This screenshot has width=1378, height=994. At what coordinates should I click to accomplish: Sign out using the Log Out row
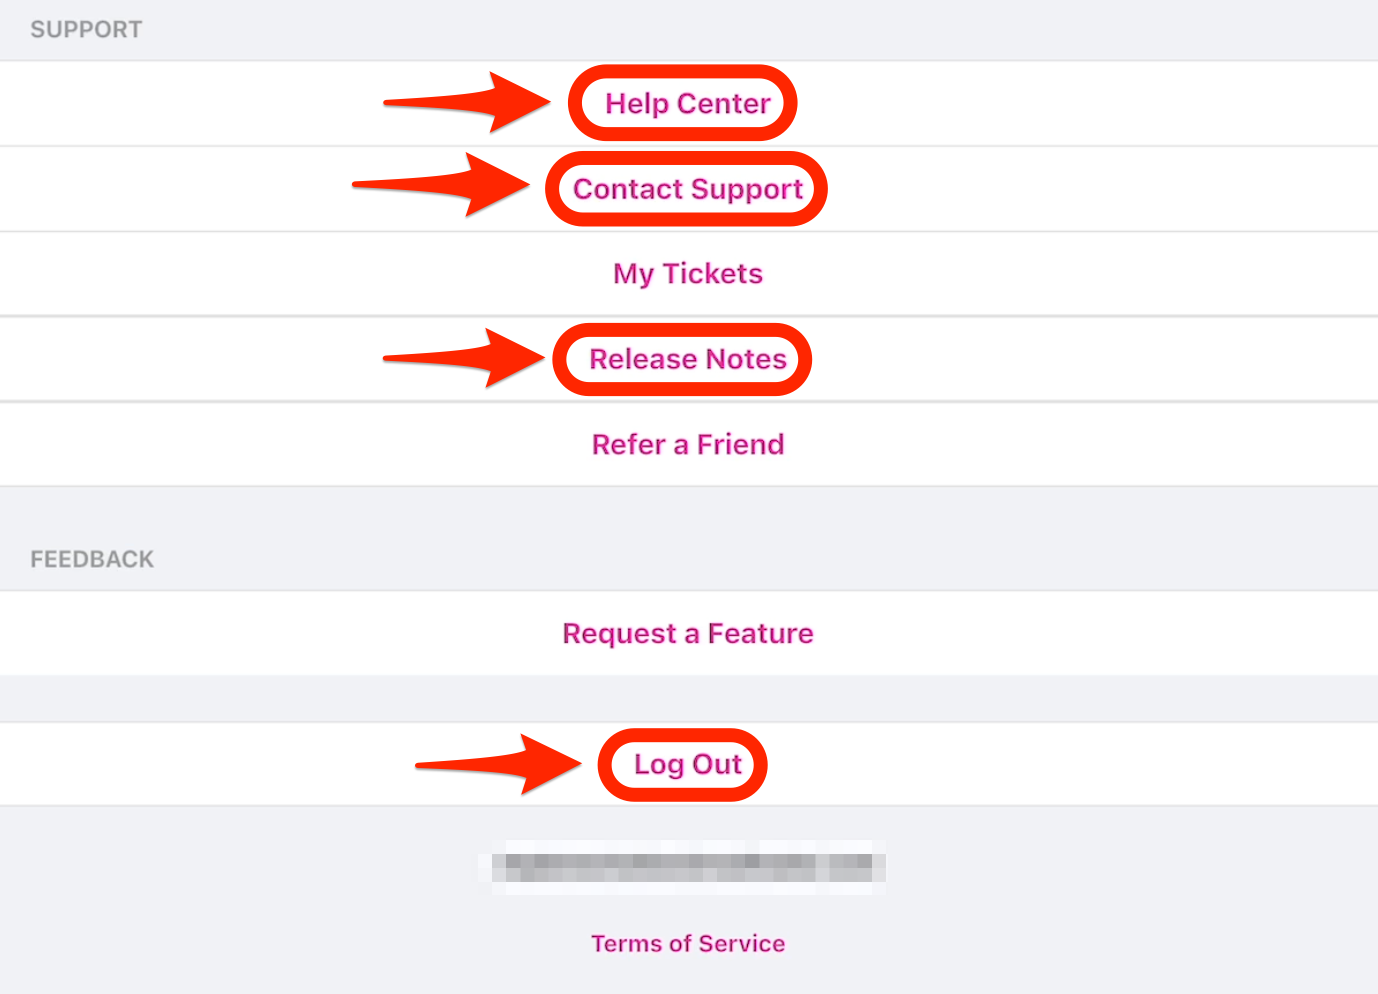(688, 765)
